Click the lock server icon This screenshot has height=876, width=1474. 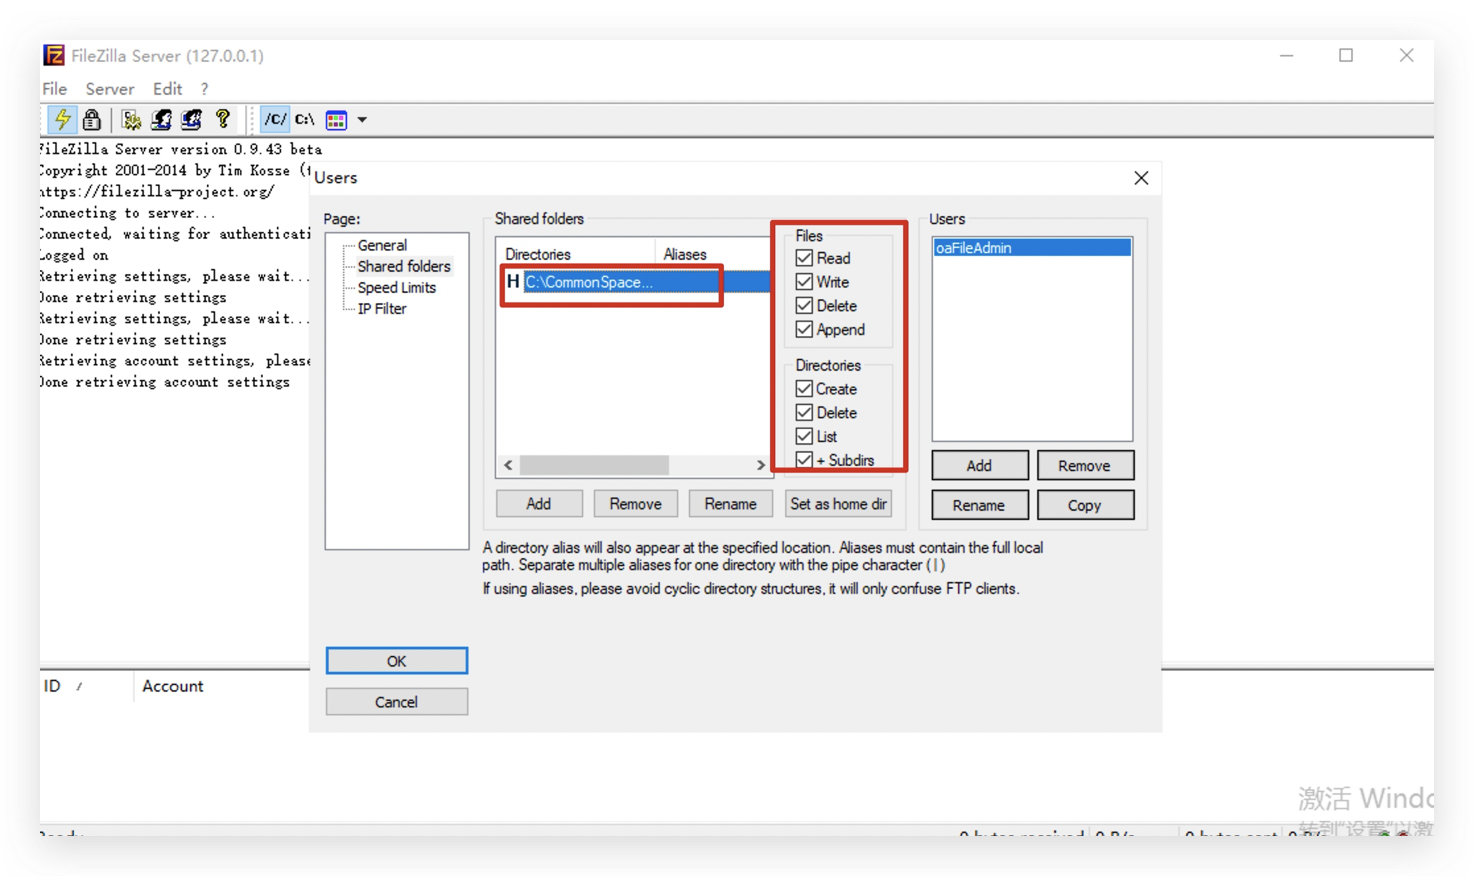pyautogui.click(x=91, y=119)
